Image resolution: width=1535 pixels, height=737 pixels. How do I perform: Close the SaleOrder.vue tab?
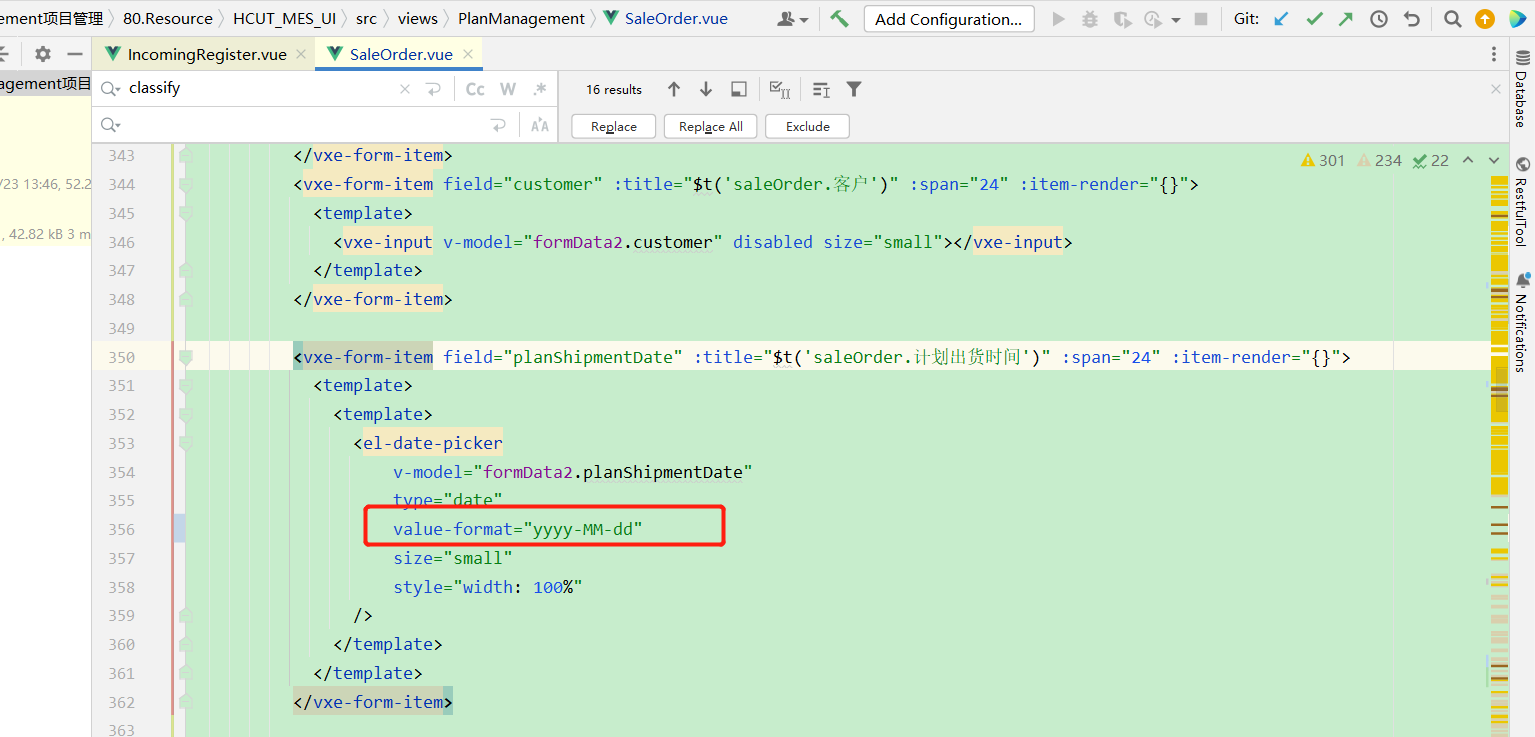[467, 55]
